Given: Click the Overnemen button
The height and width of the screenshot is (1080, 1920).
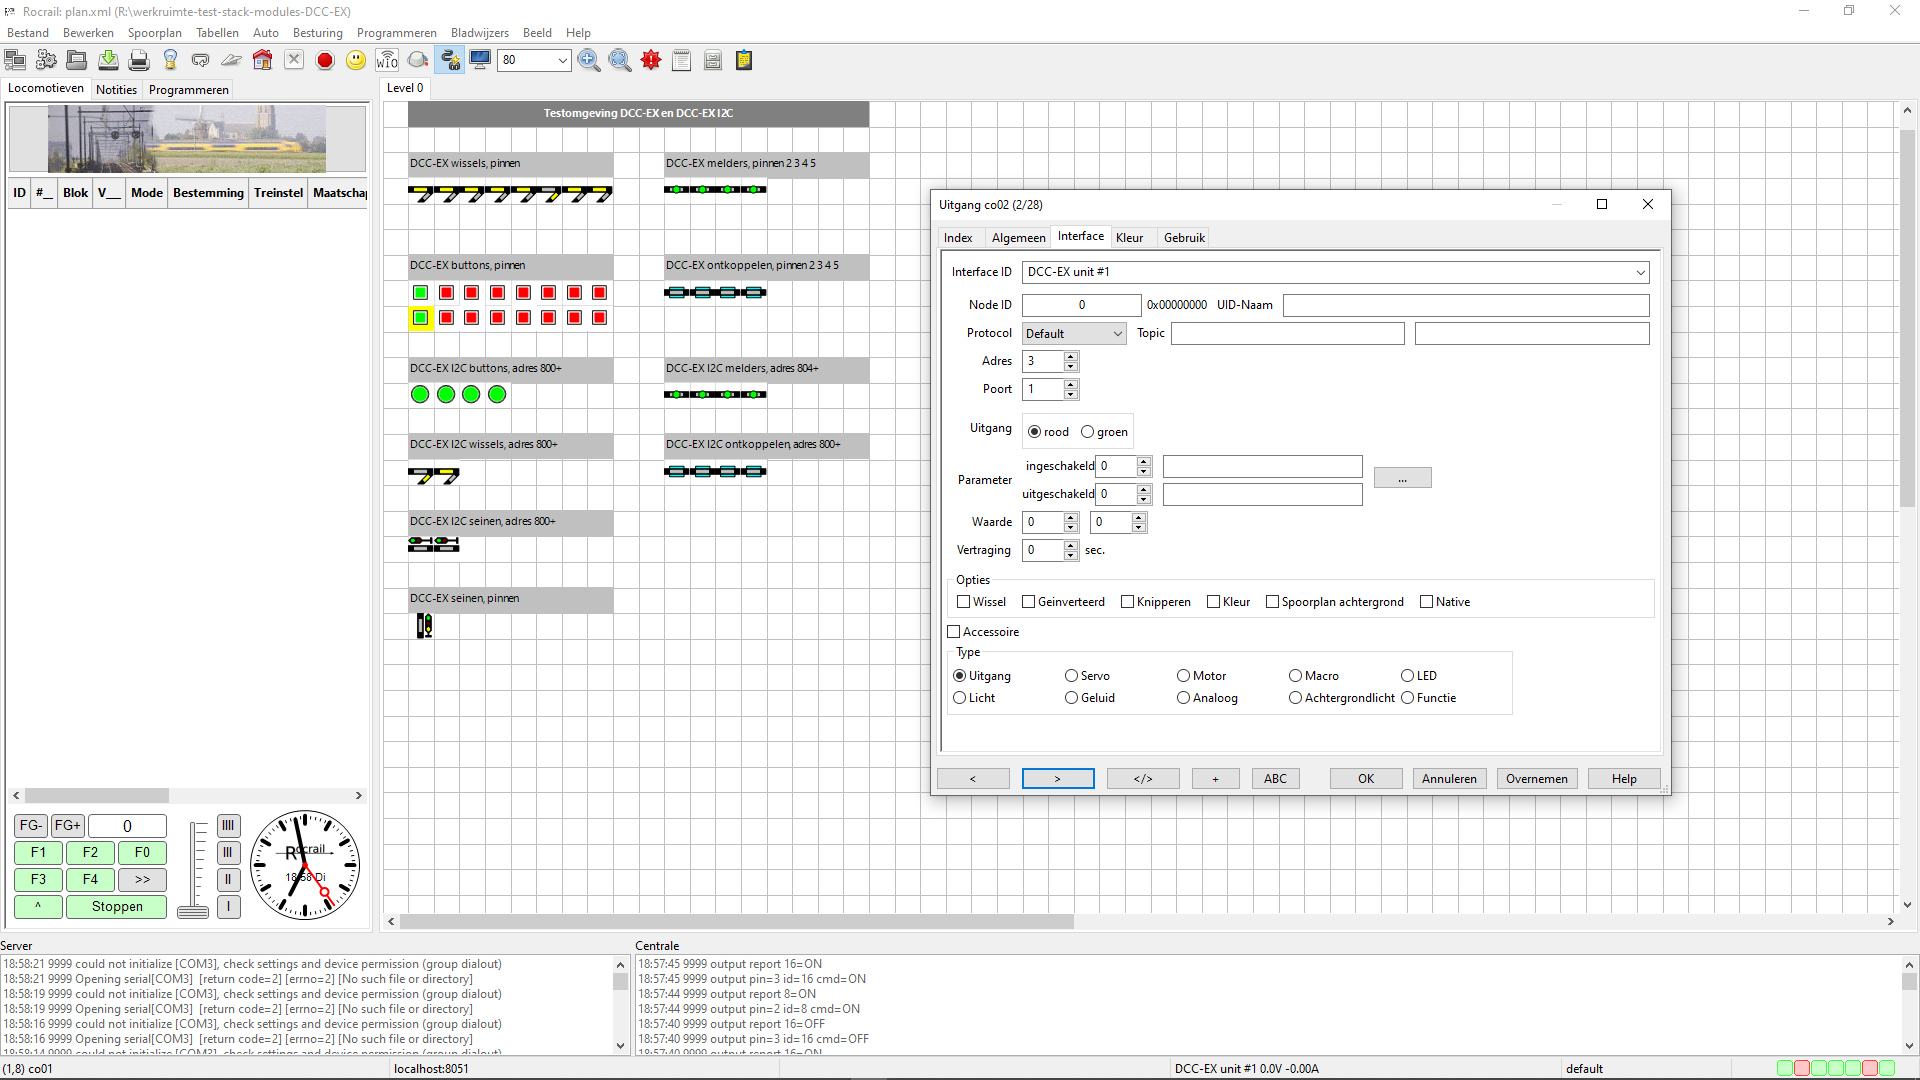Looking at the screenshot, I should pos(1536,779).
